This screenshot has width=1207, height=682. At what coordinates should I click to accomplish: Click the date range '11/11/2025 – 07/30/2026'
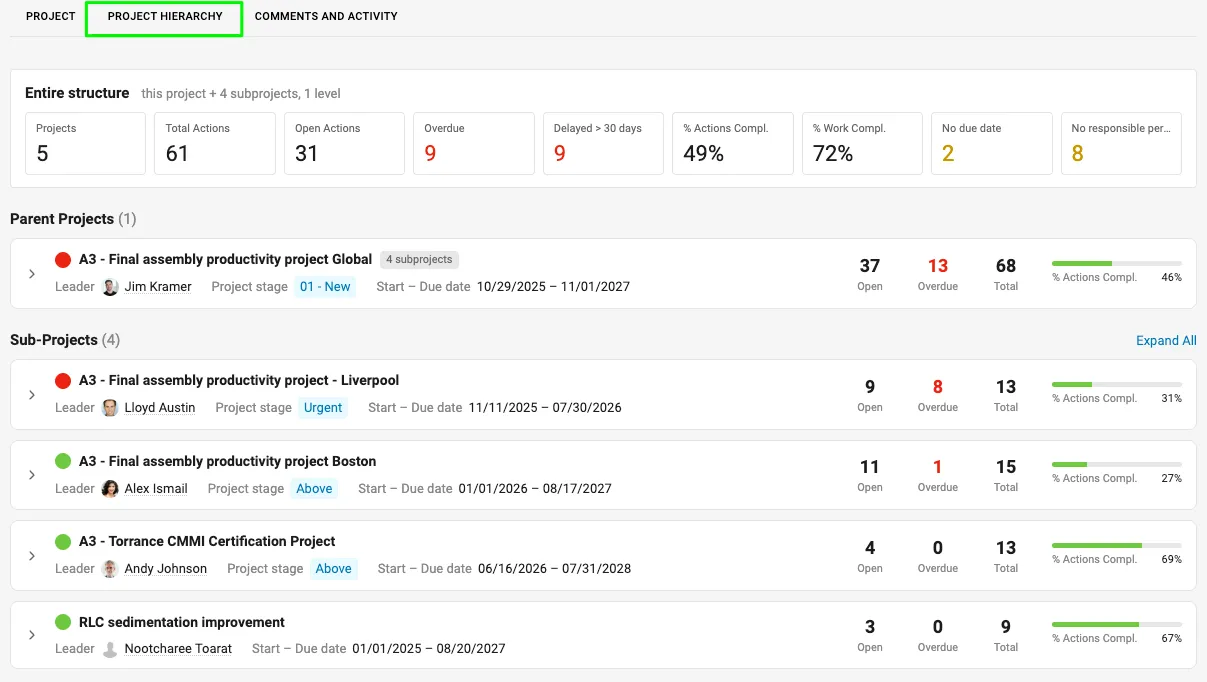tap(545, 408)
